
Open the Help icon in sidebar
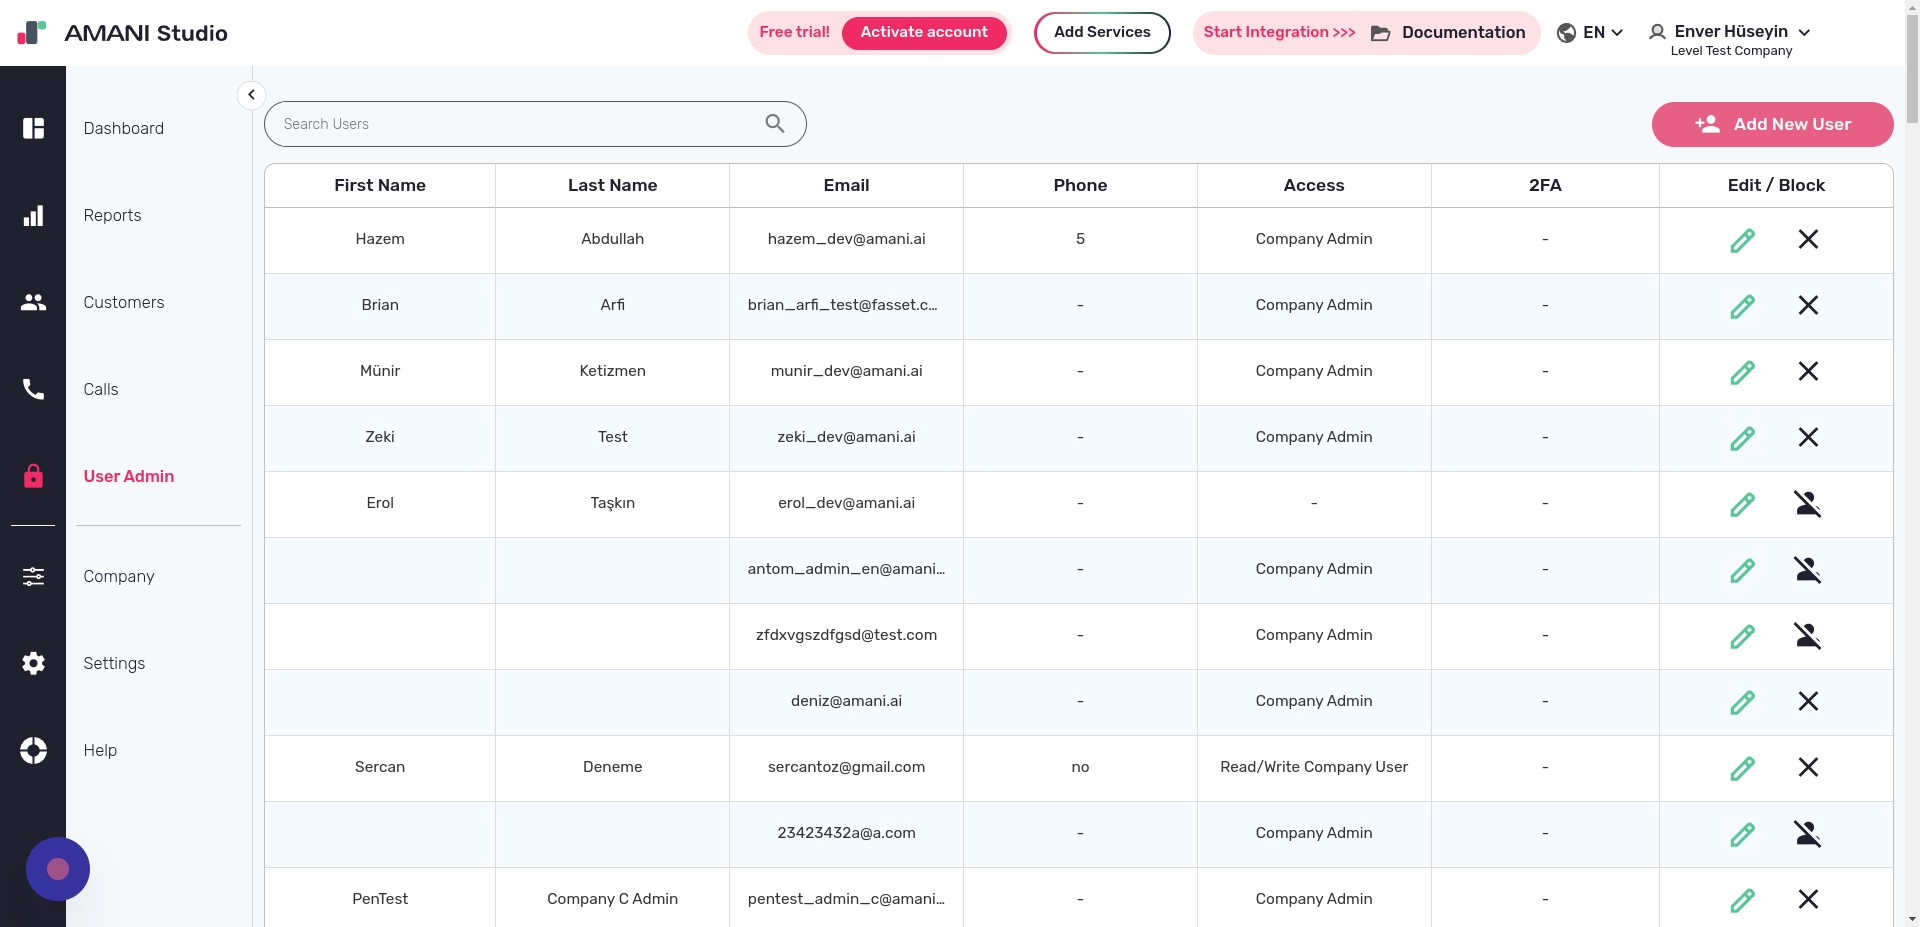coord(34,750)
